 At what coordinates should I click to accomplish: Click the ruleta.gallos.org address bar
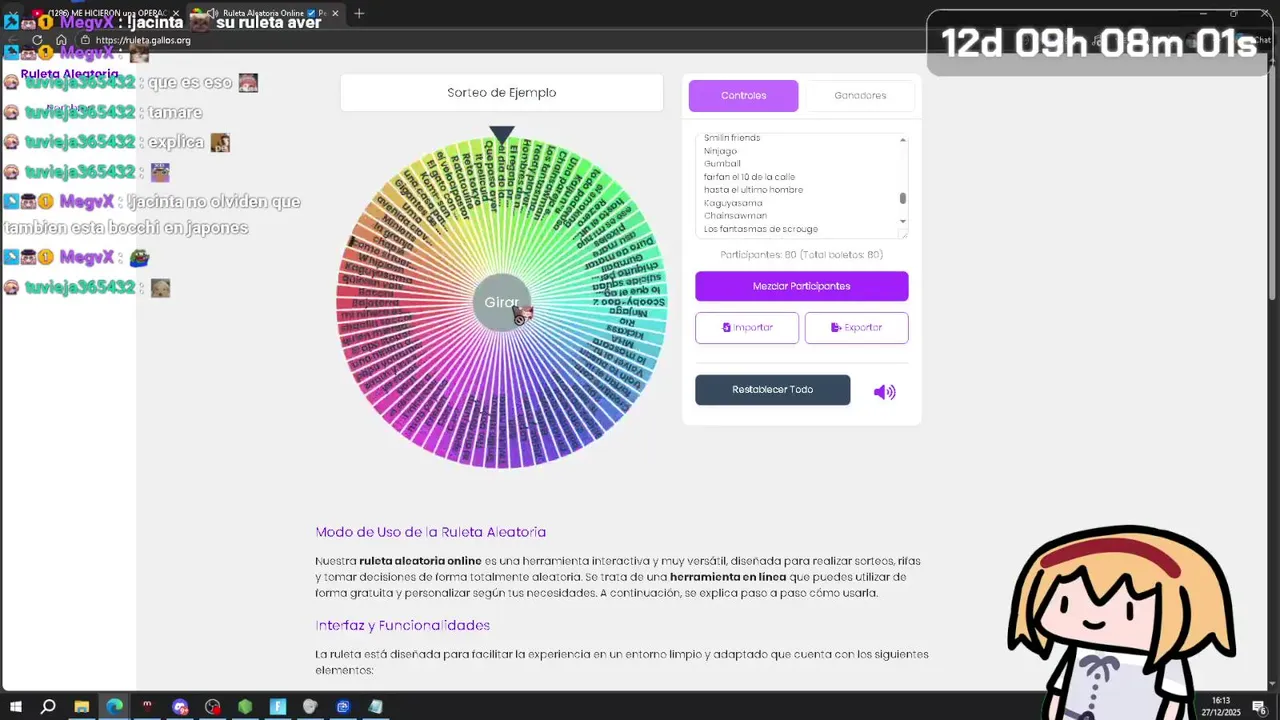pos(143,40)
